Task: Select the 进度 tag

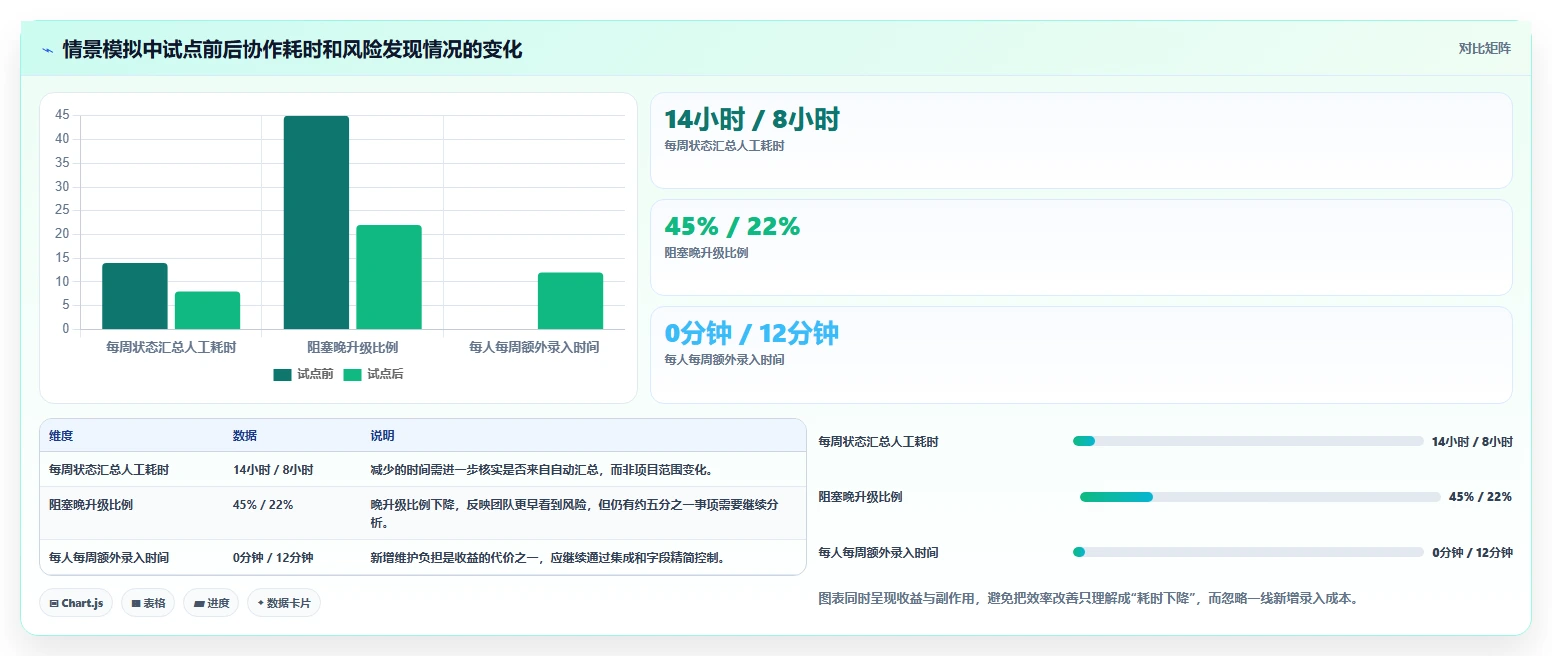Action: click(211, 603)
